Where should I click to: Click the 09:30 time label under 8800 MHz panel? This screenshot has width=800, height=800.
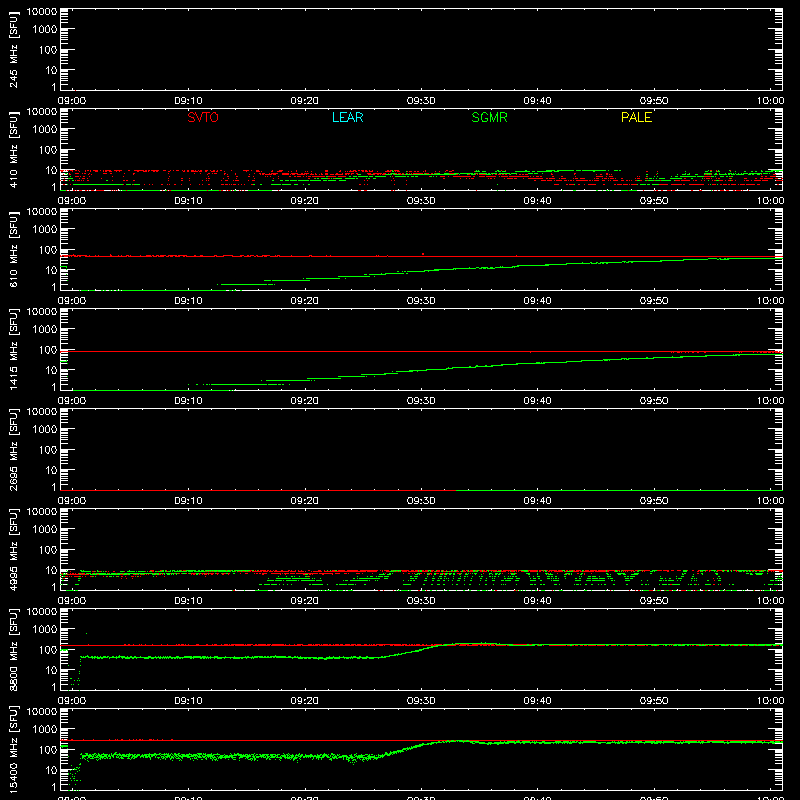pos(421,701)
